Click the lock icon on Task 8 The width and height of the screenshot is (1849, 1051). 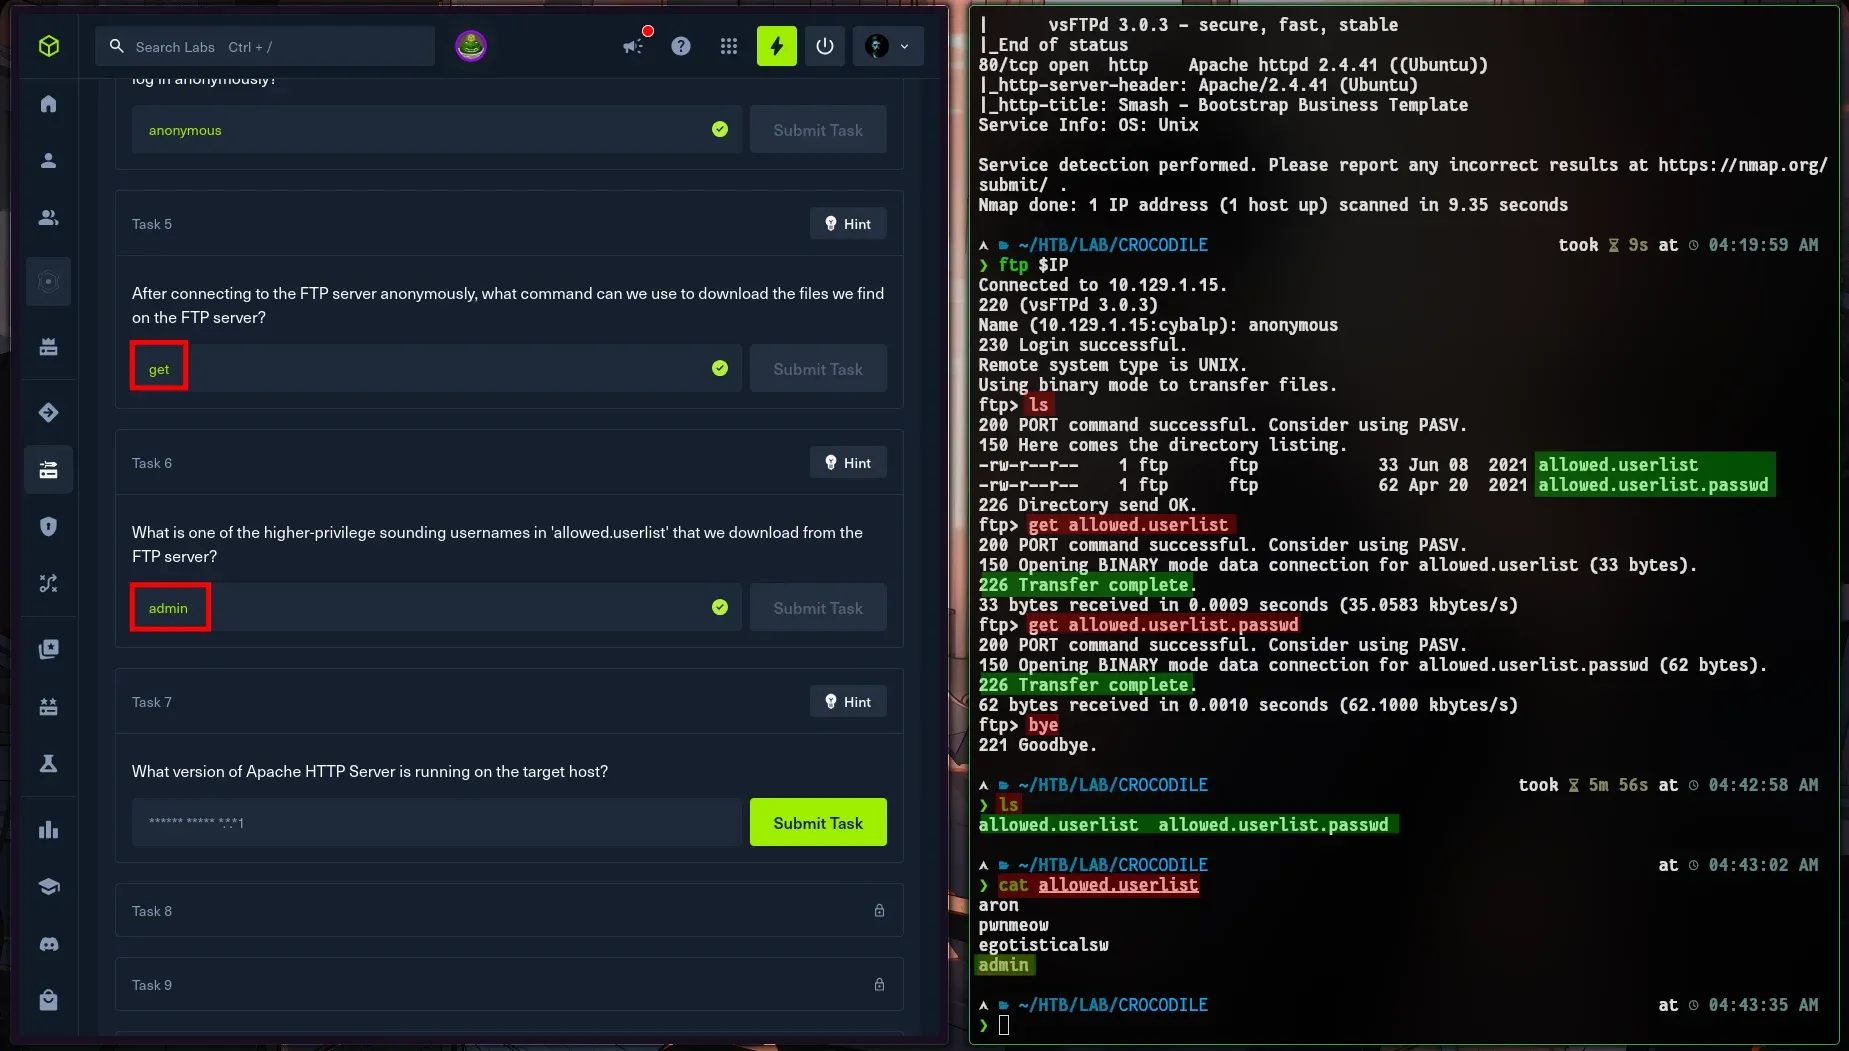(x=879, y=911)
